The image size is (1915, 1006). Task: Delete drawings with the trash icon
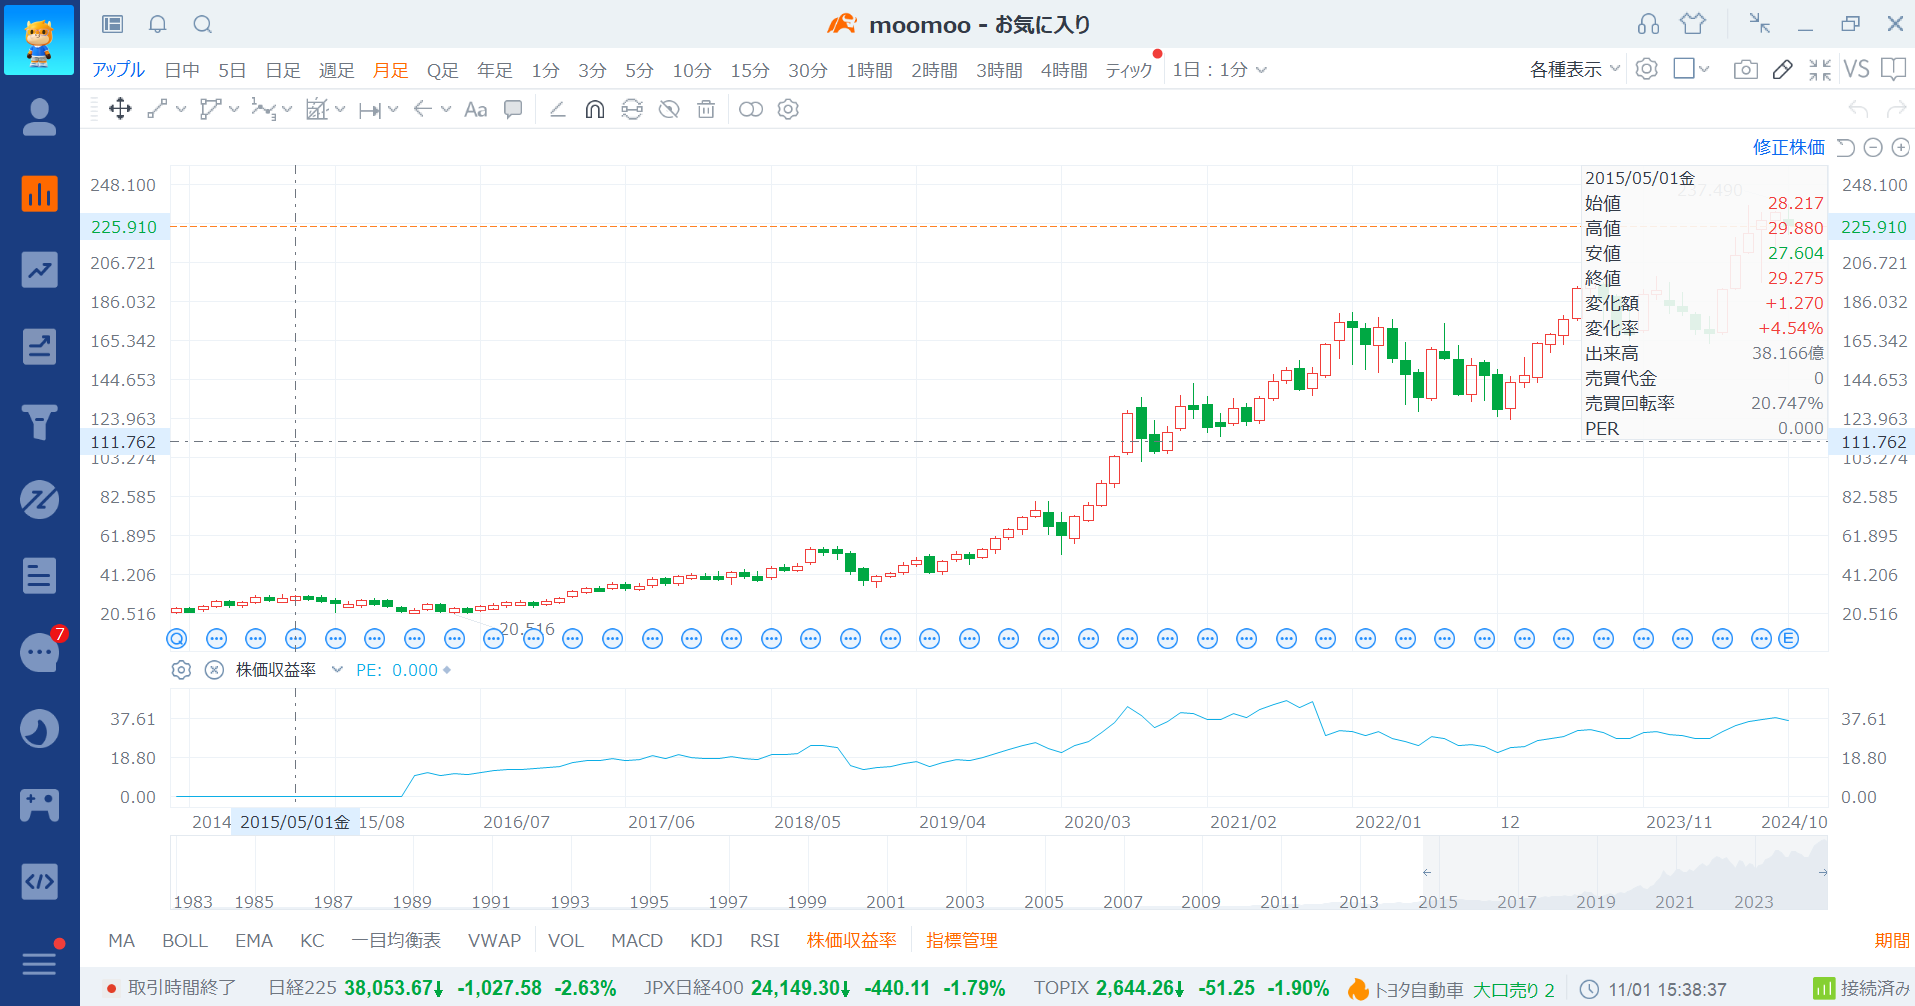(706, 110)
